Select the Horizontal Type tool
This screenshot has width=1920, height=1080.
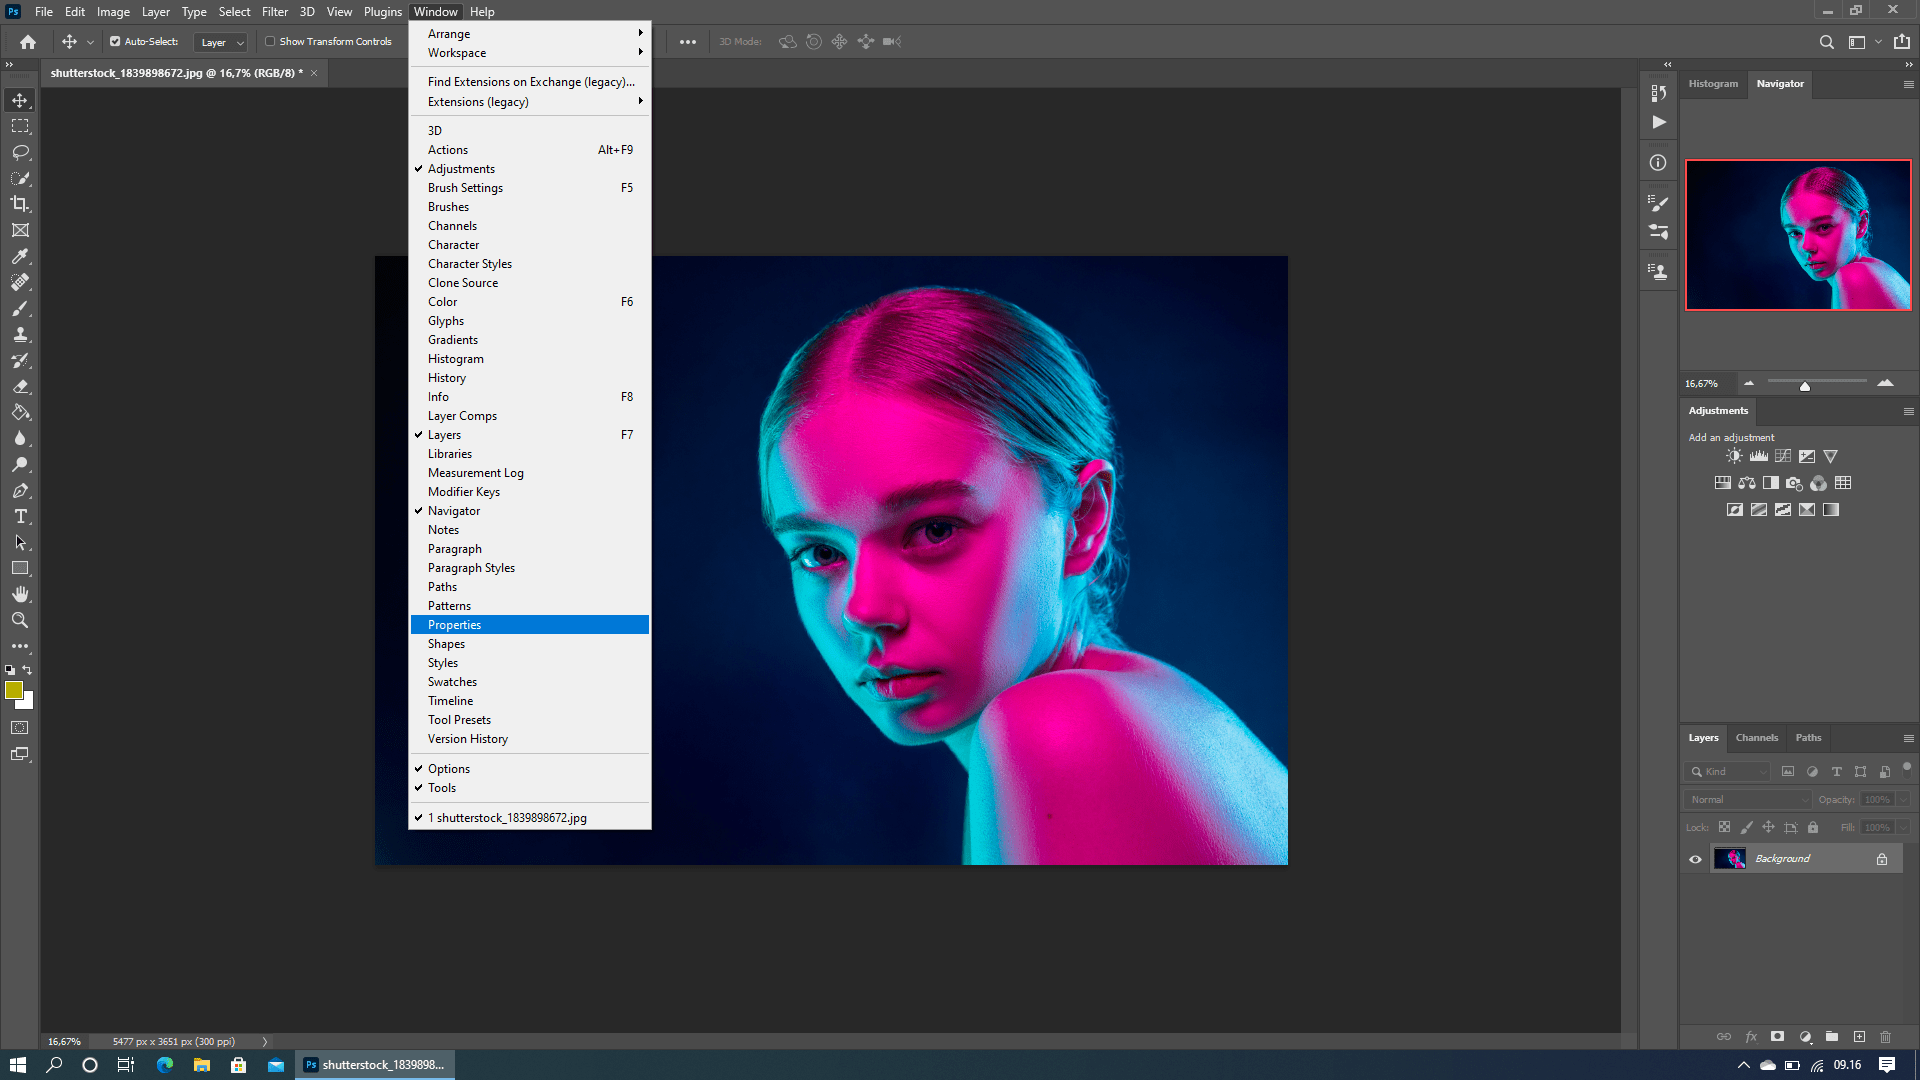(x=20, y=516)
